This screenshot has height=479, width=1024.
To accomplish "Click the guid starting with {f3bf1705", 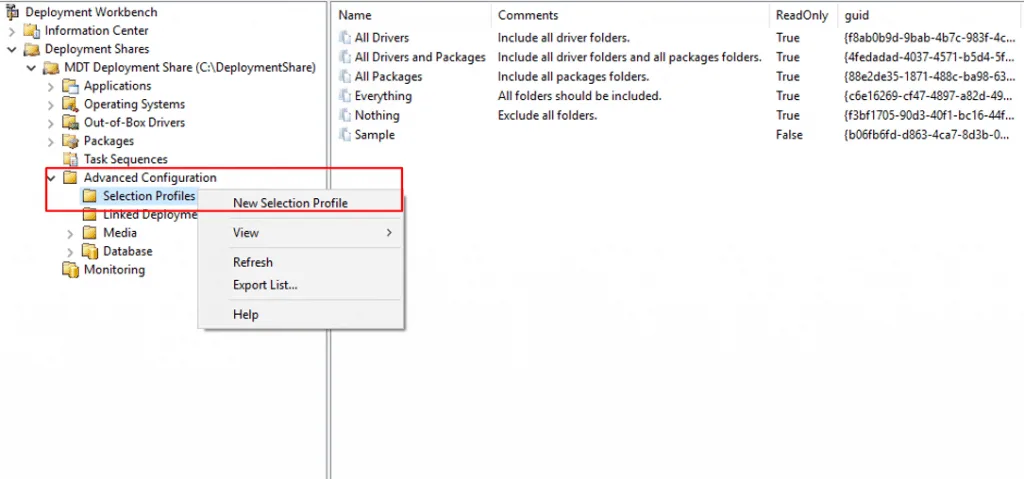I will [x=930, y=115].
